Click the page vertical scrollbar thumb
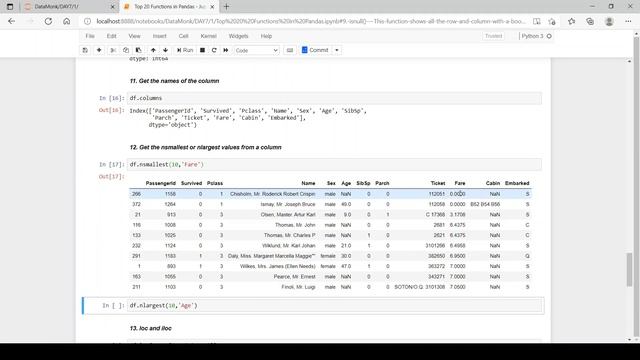640x360 pixels. click(x=629, y=269)
